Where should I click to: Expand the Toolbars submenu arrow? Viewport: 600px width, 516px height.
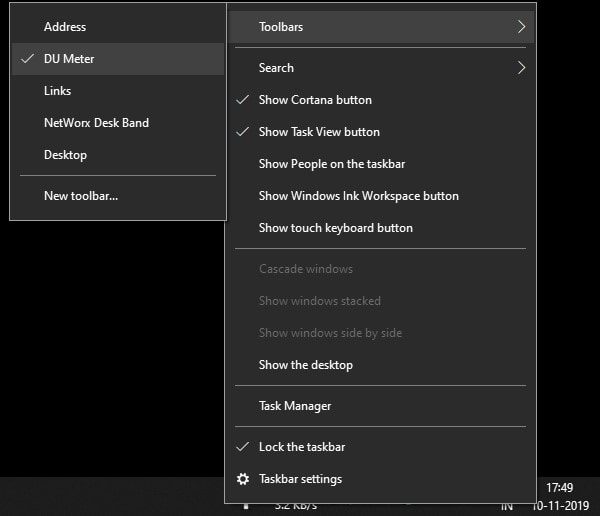tap(521, 27)
